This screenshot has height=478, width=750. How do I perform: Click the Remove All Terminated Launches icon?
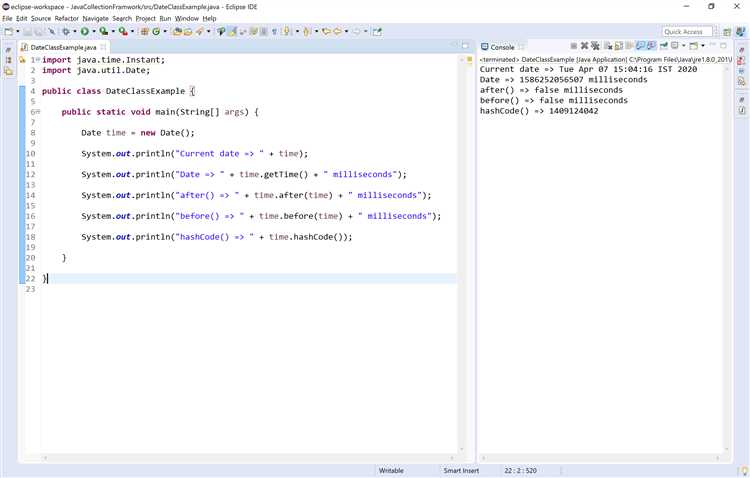pos(595,46)
